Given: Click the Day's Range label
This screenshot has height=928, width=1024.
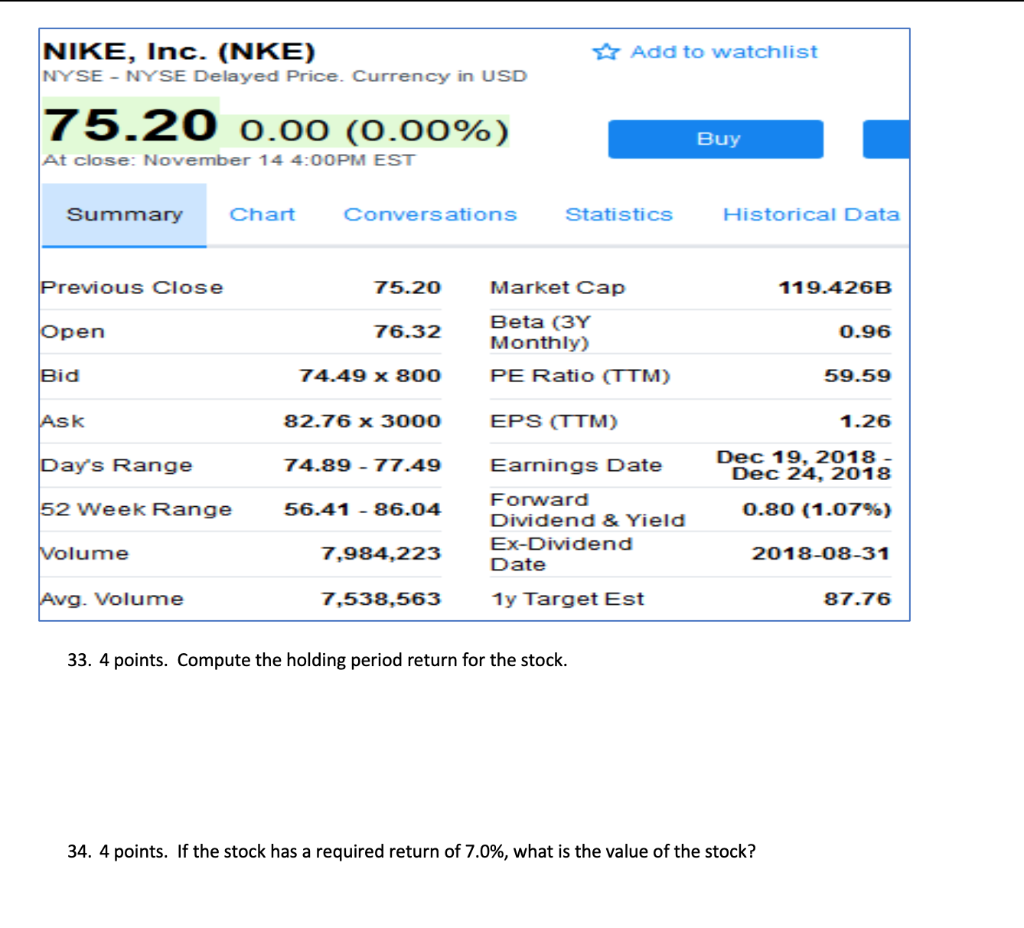Looking at the screenshot, I should (116, 465).
